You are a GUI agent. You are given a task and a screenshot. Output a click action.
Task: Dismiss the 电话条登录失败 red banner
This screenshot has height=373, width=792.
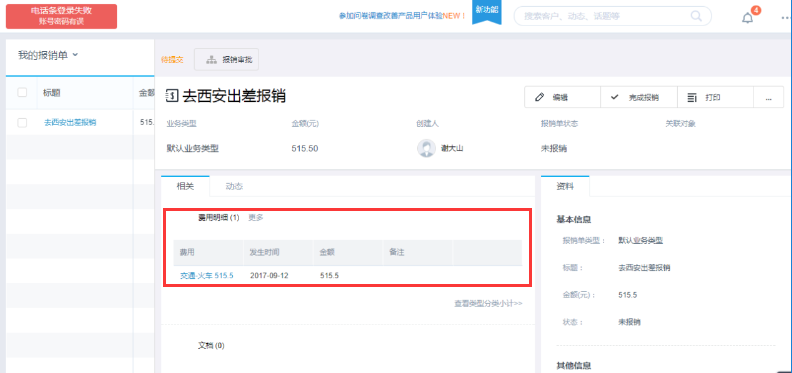point(61,16)
